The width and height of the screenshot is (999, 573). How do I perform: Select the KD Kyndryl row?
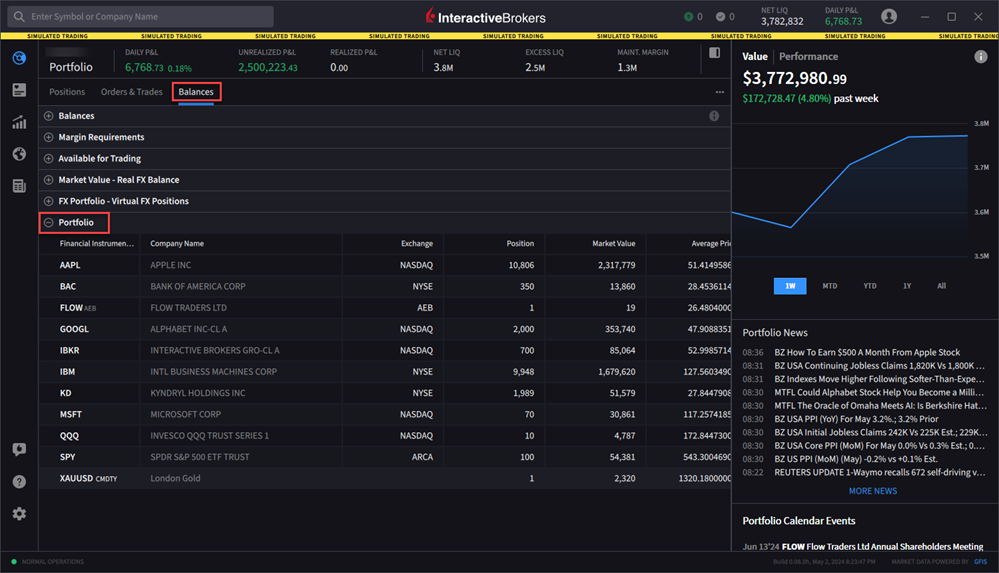(385, 393)
